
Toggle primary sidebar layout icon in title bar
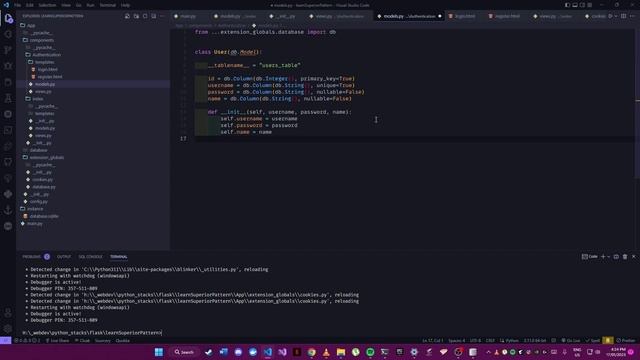[567, 5]
